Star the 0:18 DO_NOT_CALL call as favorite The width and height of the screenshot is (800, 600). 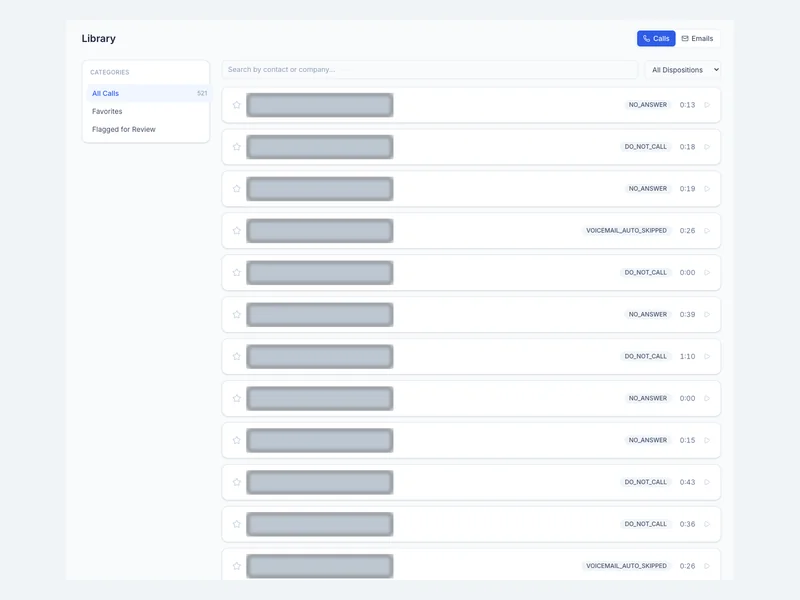[x=237, y=146]
